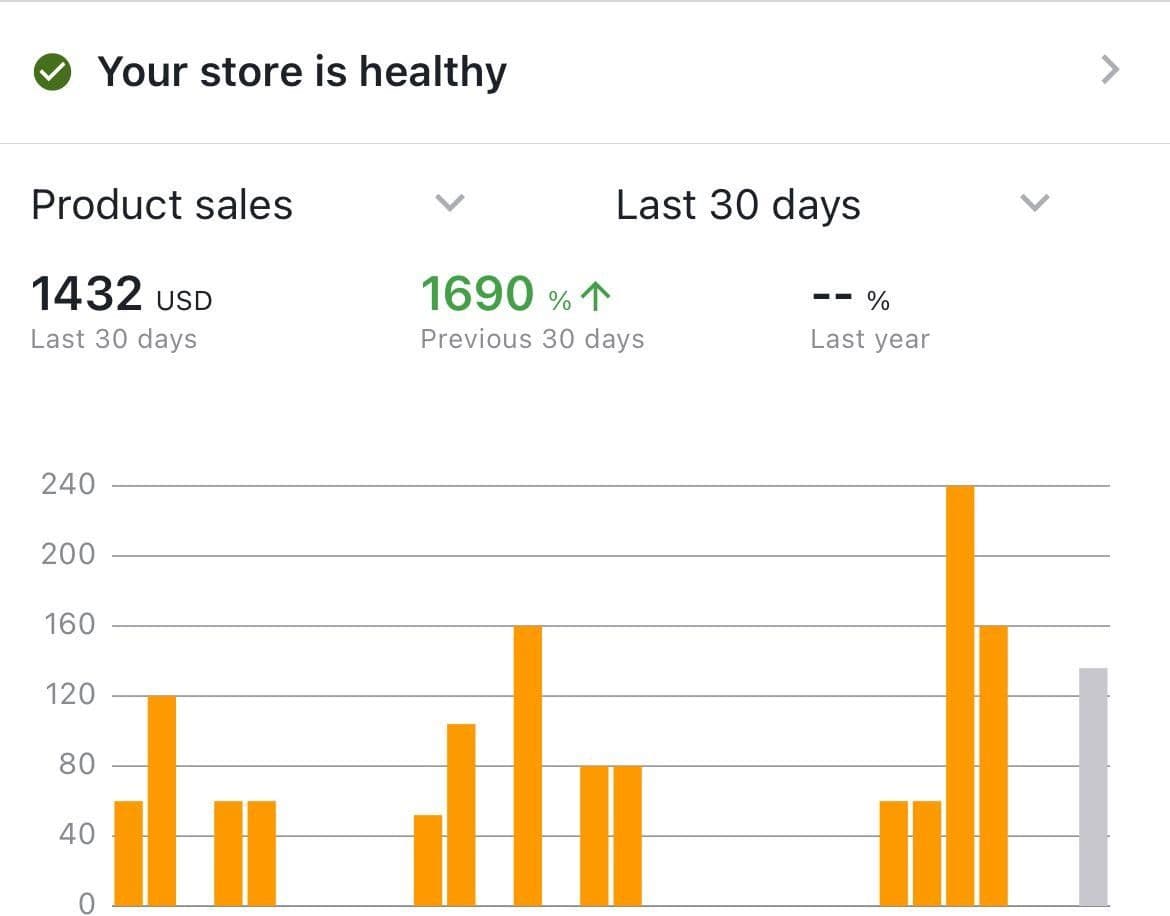This screenshot has width=1170, height=916.
Task: Click the Product sales label text
Action: [x=161, y=204]
